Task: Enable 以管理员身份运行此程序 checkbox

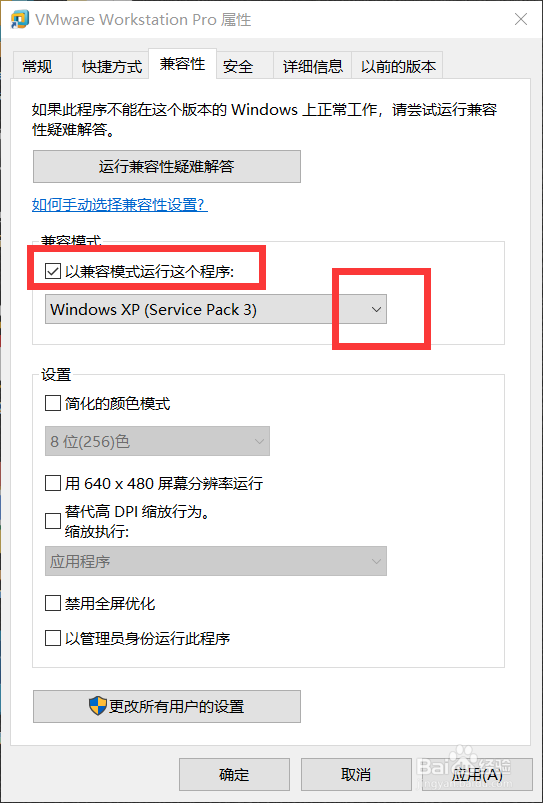Action: [x=53, y=639]
